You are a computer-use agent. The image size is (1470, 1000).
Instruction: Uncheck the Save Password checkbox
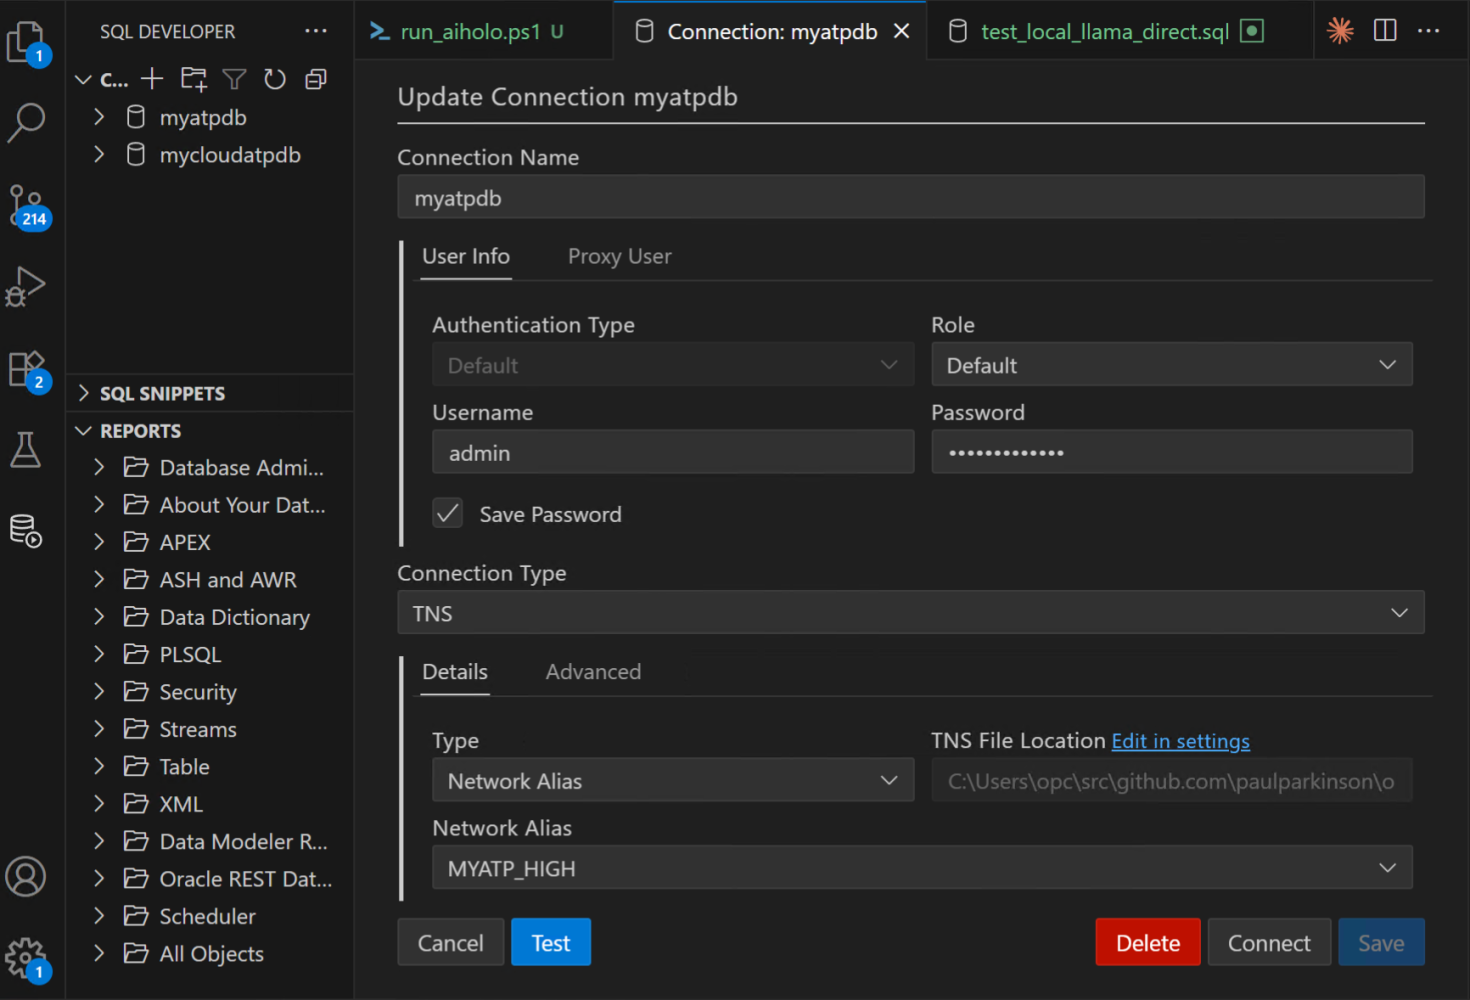coord(447,513)
